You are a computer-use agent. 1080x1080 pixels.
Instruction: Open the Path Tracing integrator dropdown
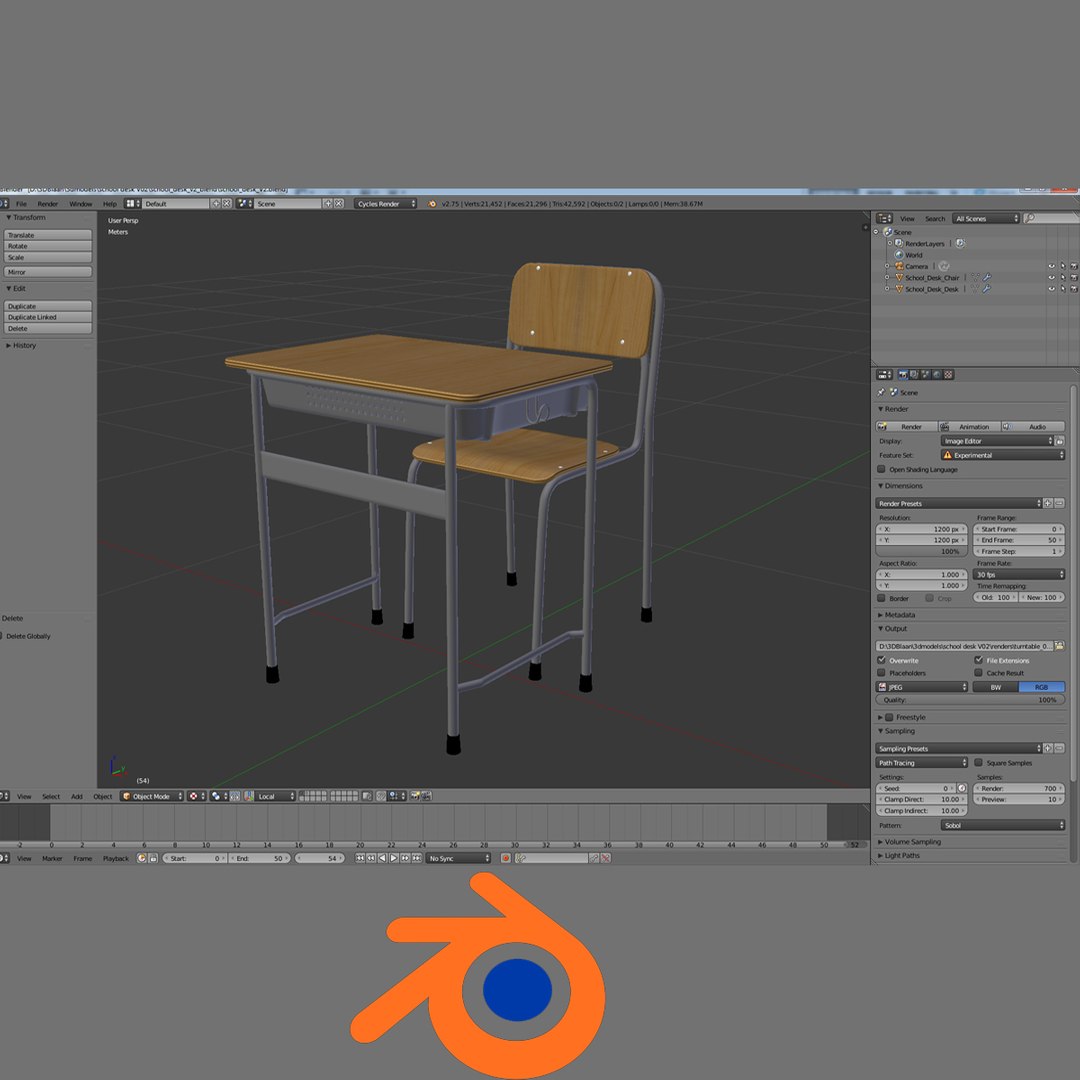922,762
